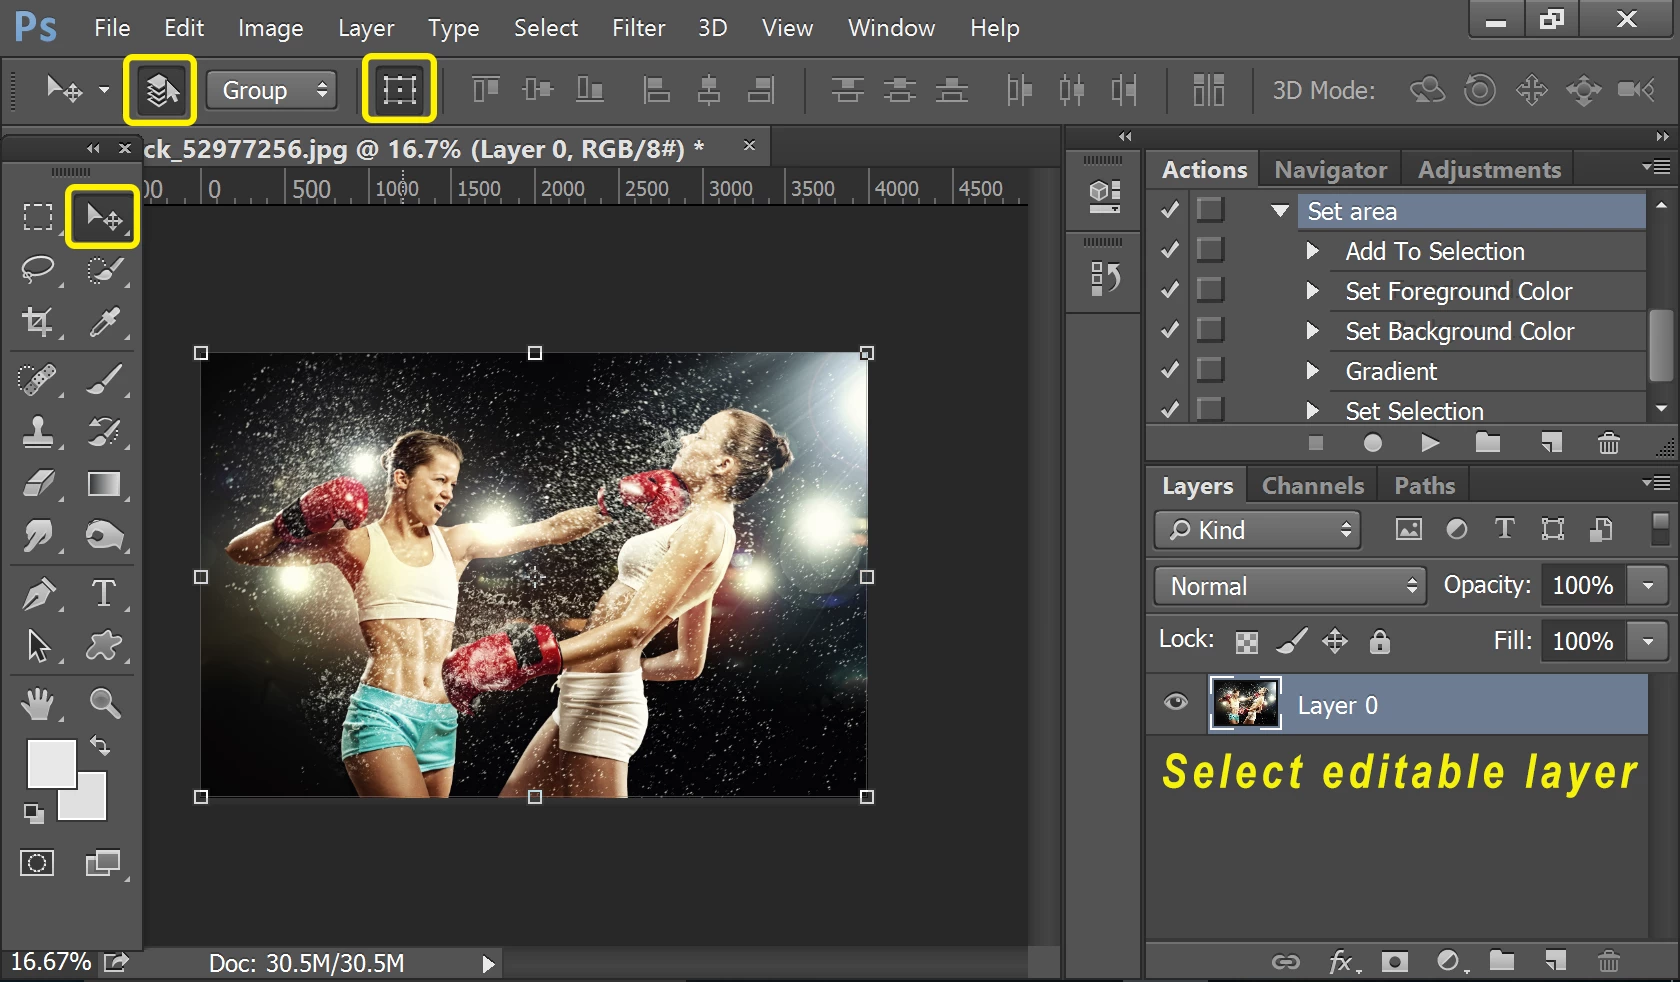Select the Hand tool

(38, 704)
